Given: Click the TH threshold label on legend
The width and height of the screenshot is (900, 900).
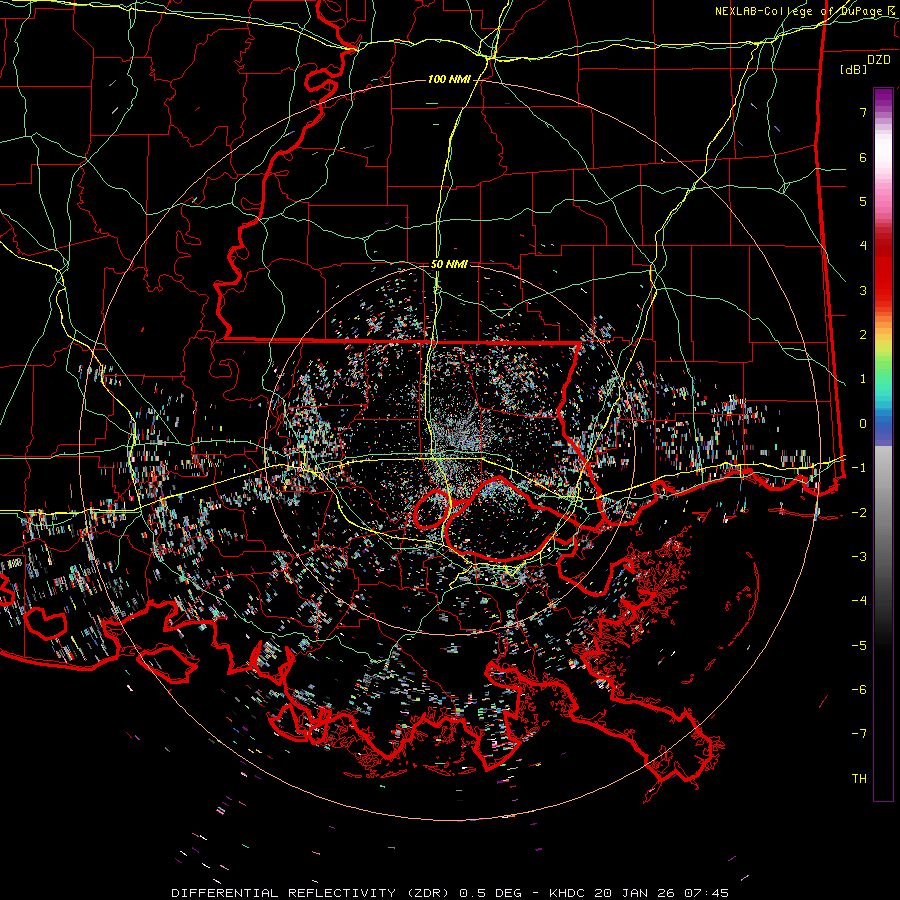Looking at the screenshot, I should (859, 779).
